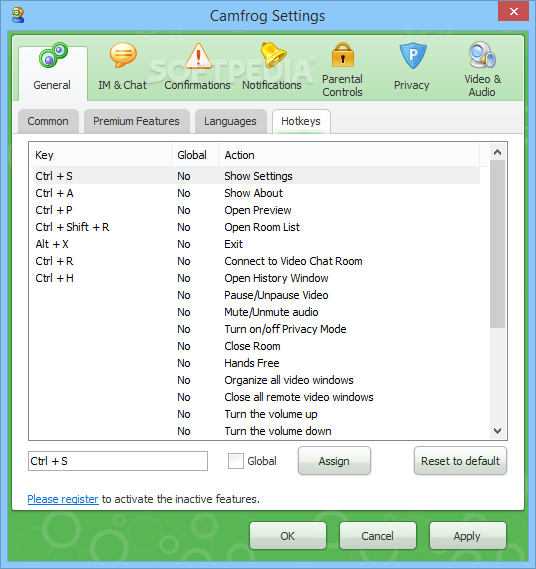Click the hotkey input field showing Ctrl + S
The width and height of the screenshot is (536, 569).
click(118, 461)
